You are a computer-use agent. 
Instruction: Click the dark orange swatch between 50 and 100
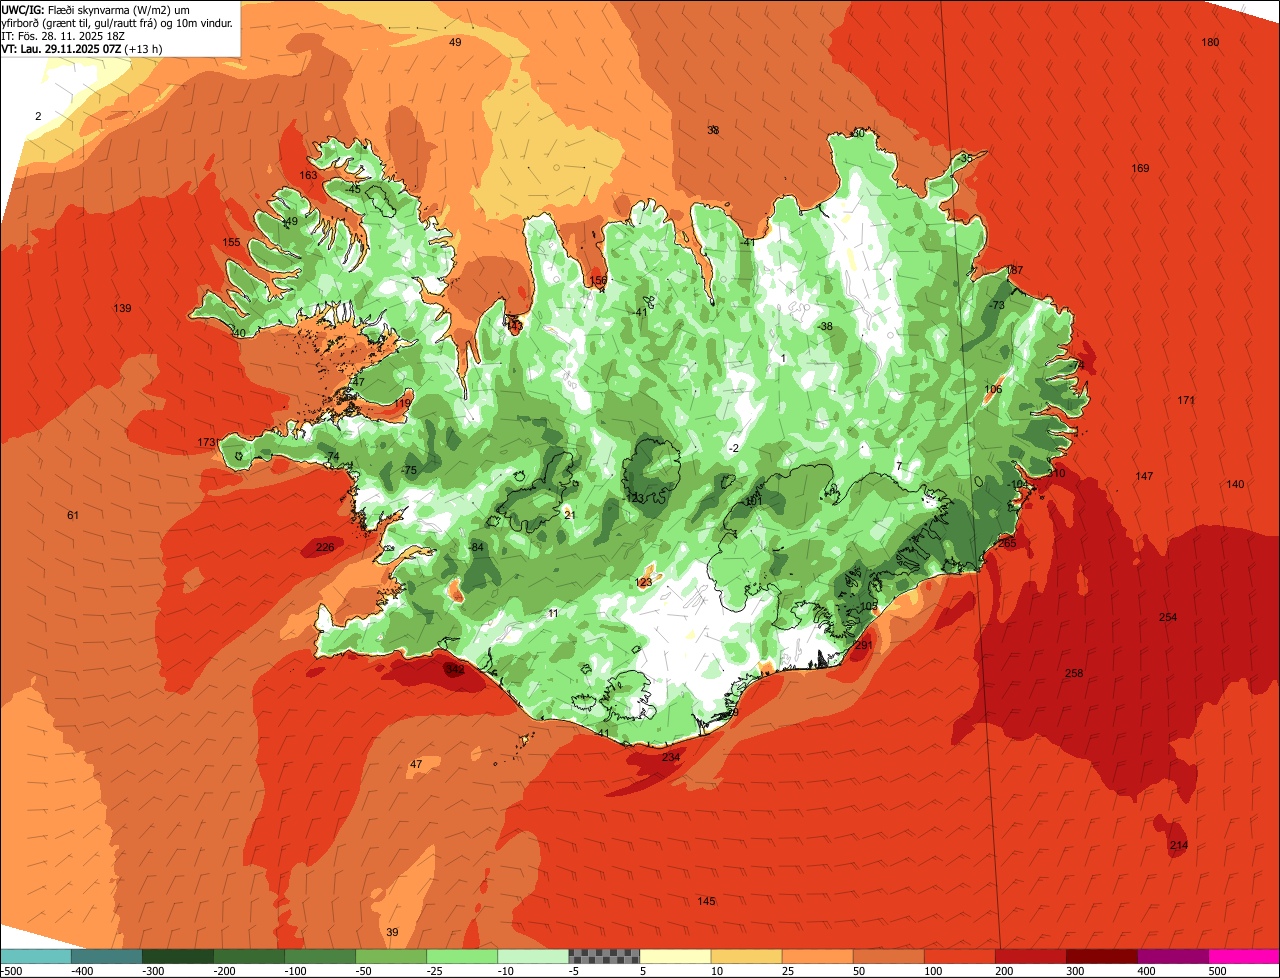tap(888, 955)
